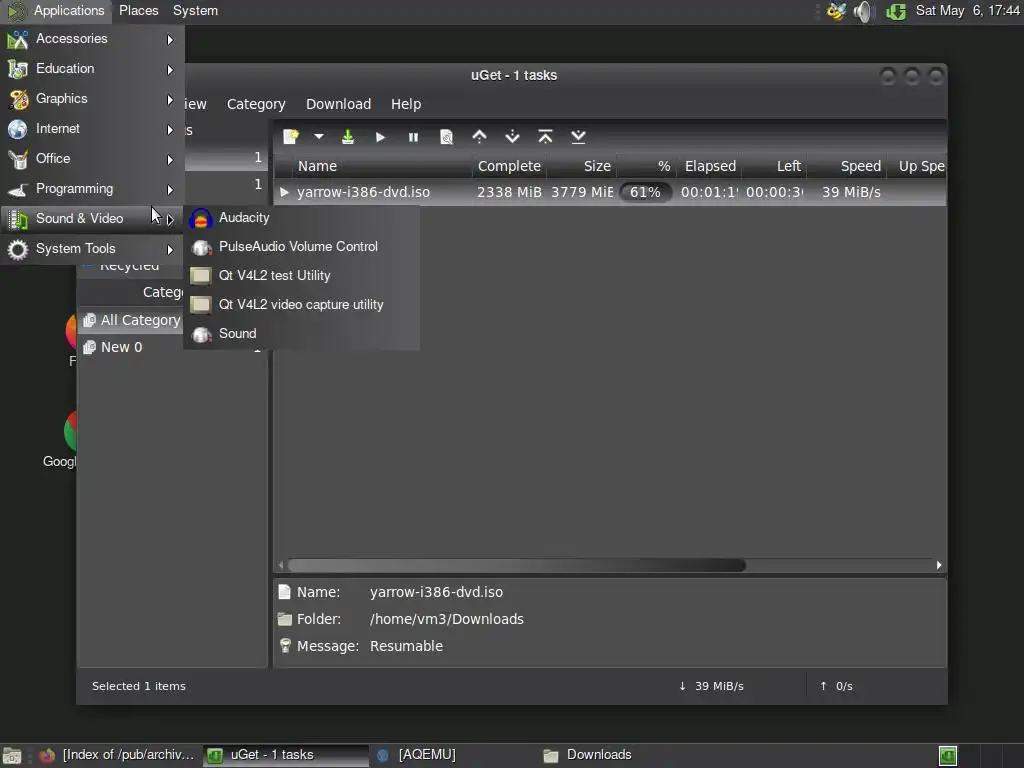Expand the Accessories submenu
This screenshot has width=1024, height=768.
(91, 39)
